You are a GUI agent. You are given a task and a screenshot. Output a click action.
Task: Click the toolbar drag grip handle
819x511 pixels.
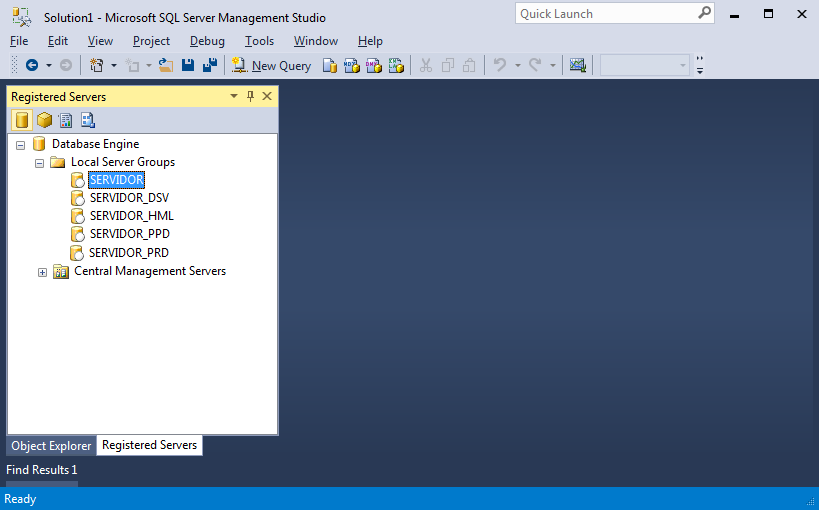[15, 65]
